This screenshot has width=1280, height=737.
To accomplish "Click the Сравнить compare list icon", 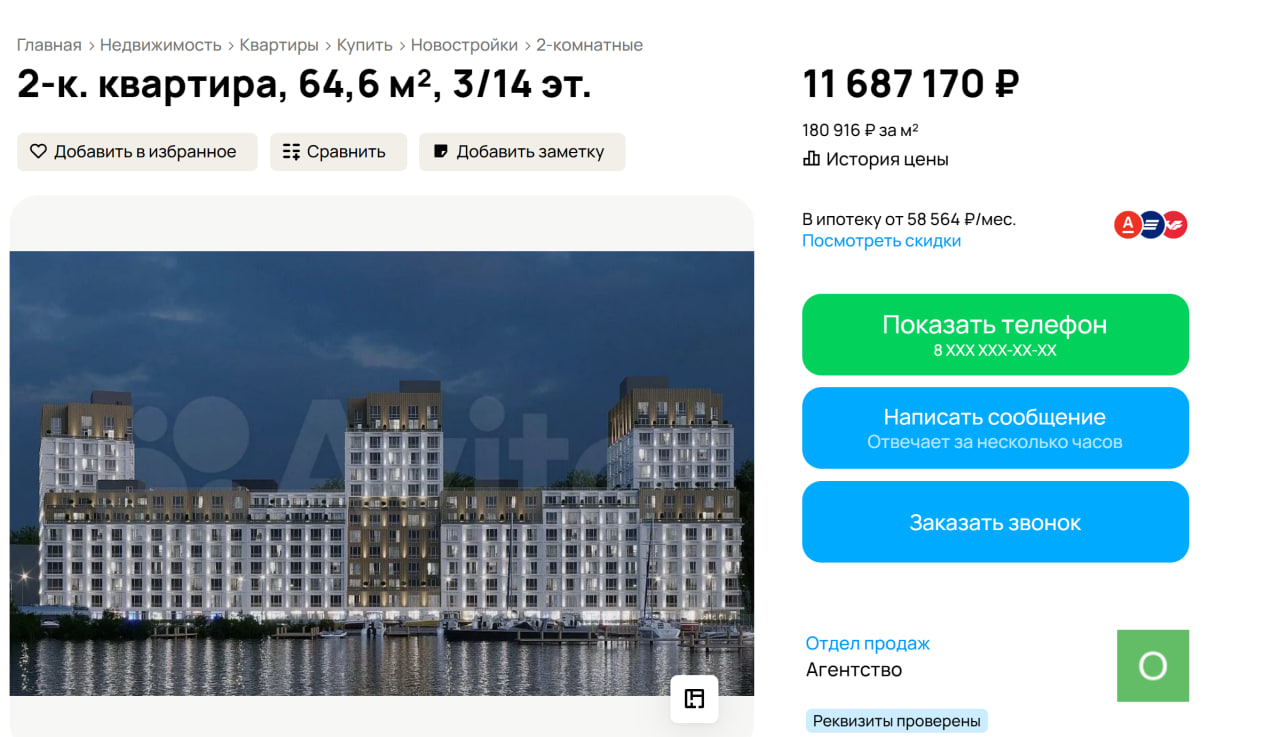I will pos(291,152).
